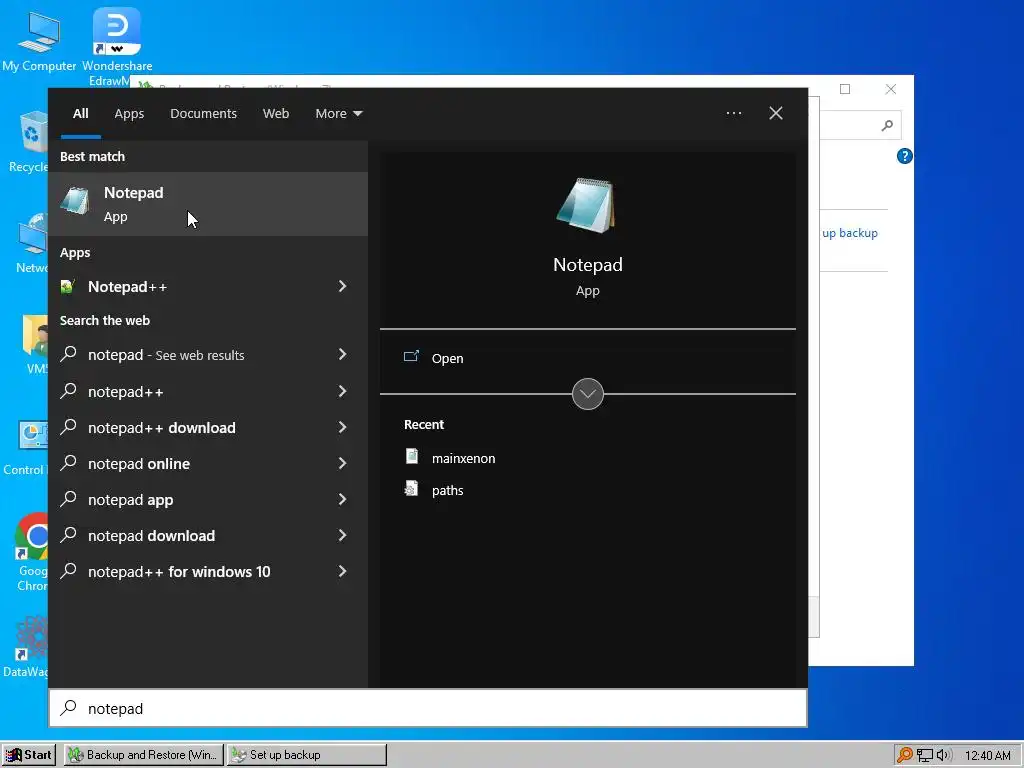
Task: Expand the Notepad++ app result arrow
Action: click(x=342, y=286)
